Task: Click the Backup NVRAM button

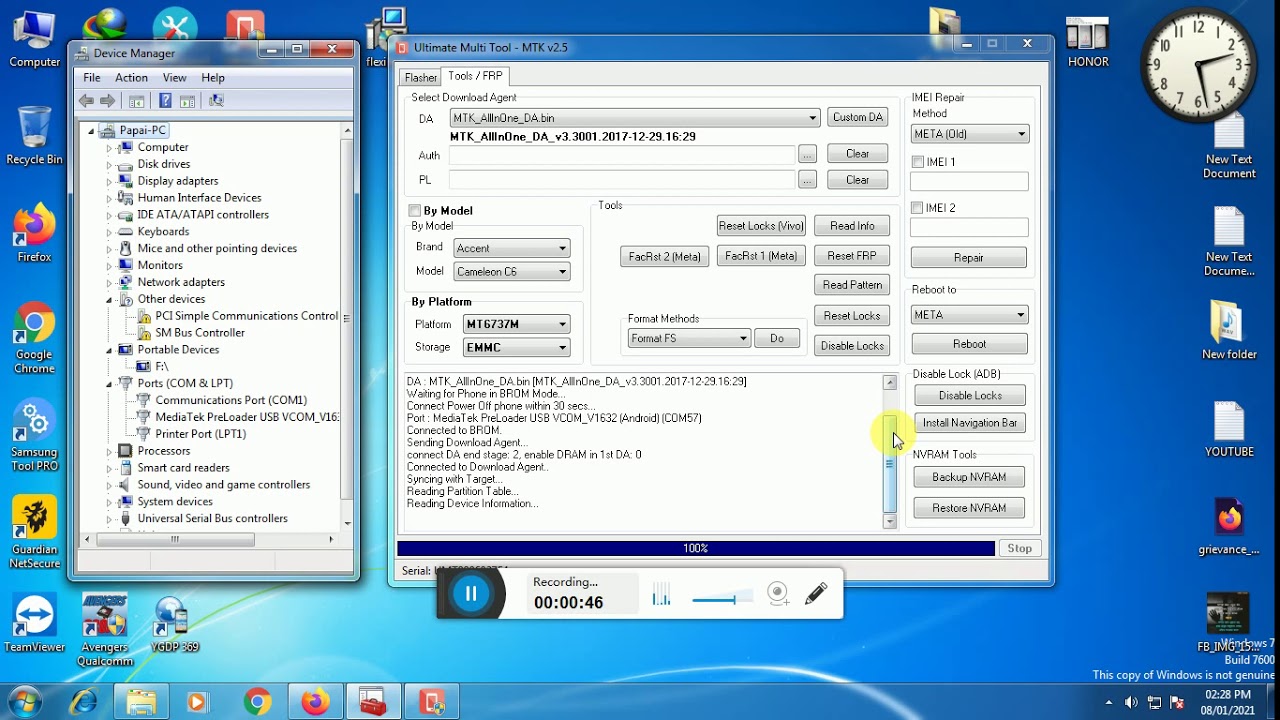Action: (x=969, y=477)
